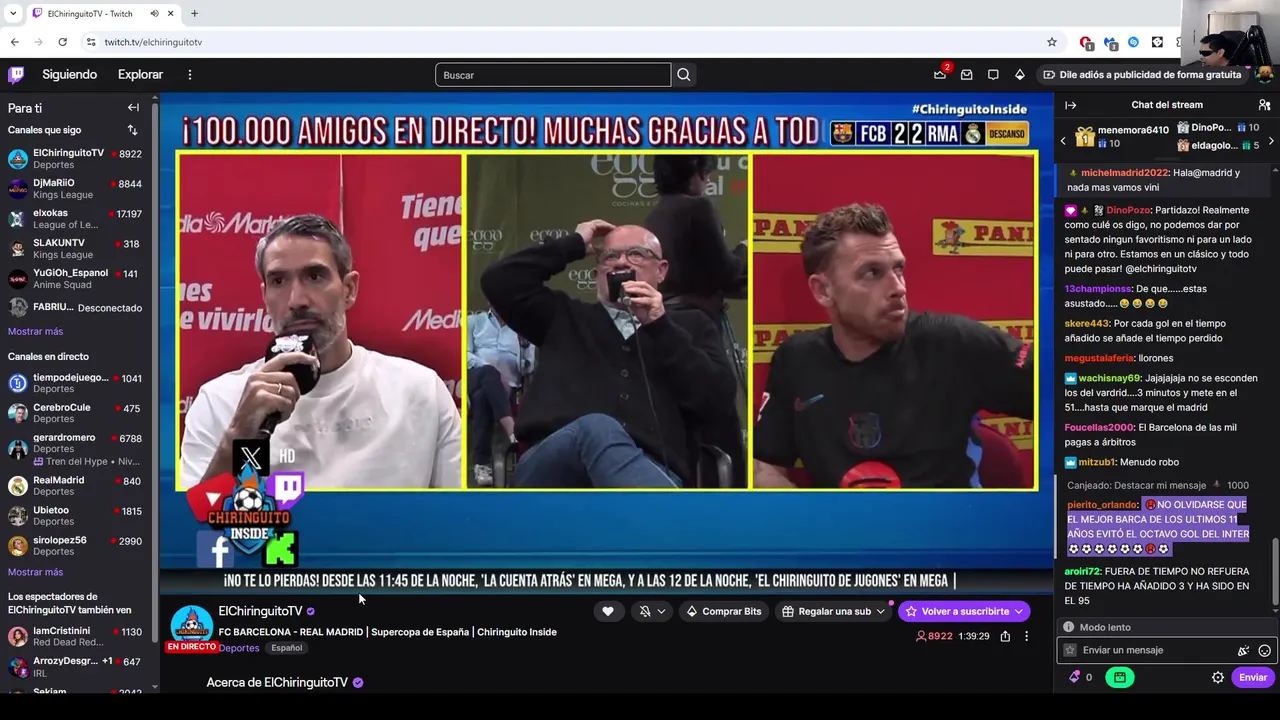Sort followed channels icon

click(132, 130)
